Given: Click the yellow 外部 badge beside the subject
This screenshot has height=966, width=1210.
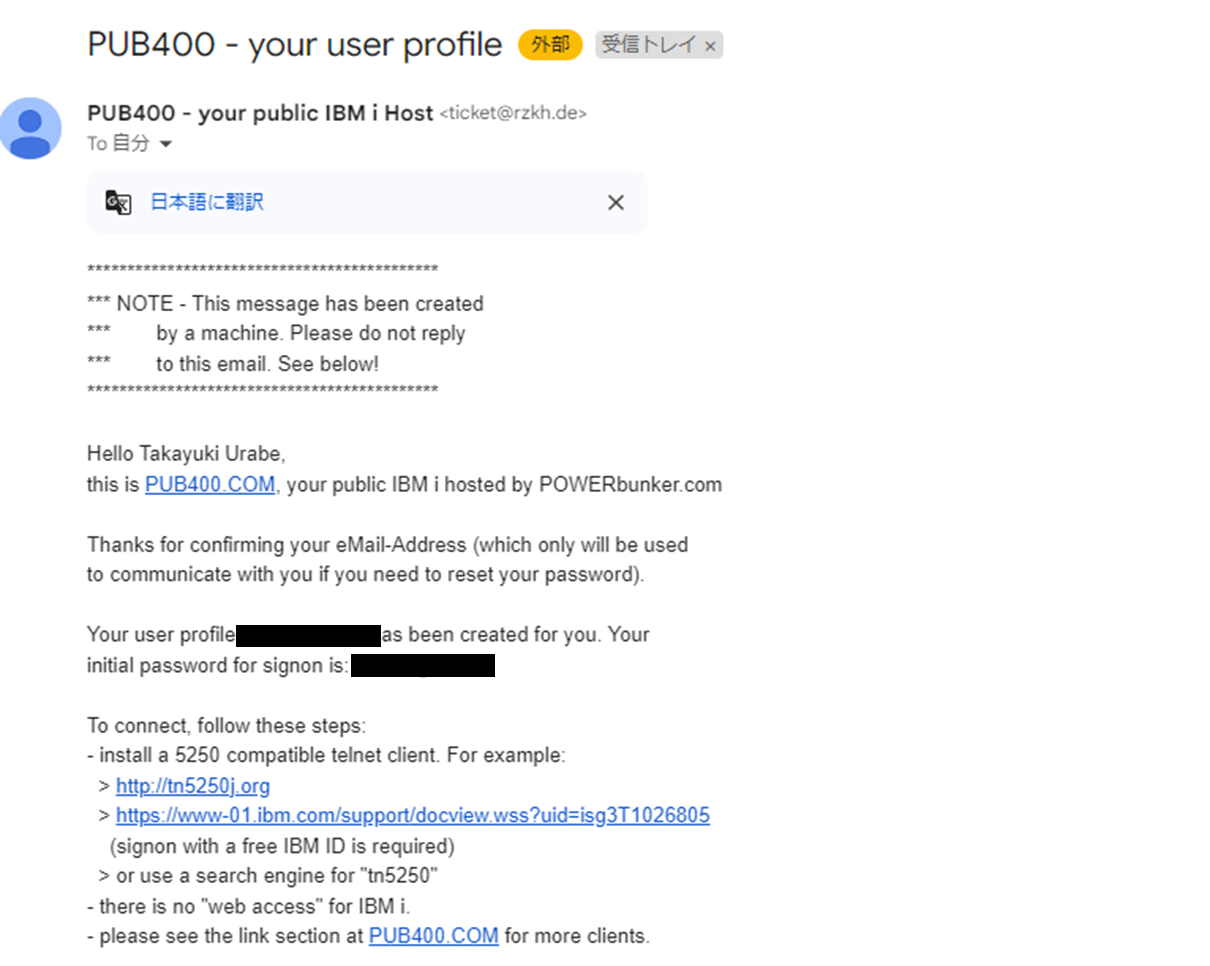Looking at the screenshot, I should tap(549, 44).
